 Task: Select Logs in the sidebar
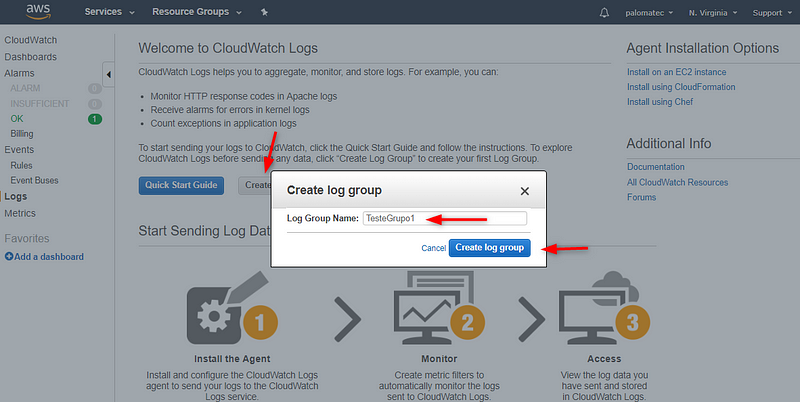pyautogui.click(x=16, y=196)
